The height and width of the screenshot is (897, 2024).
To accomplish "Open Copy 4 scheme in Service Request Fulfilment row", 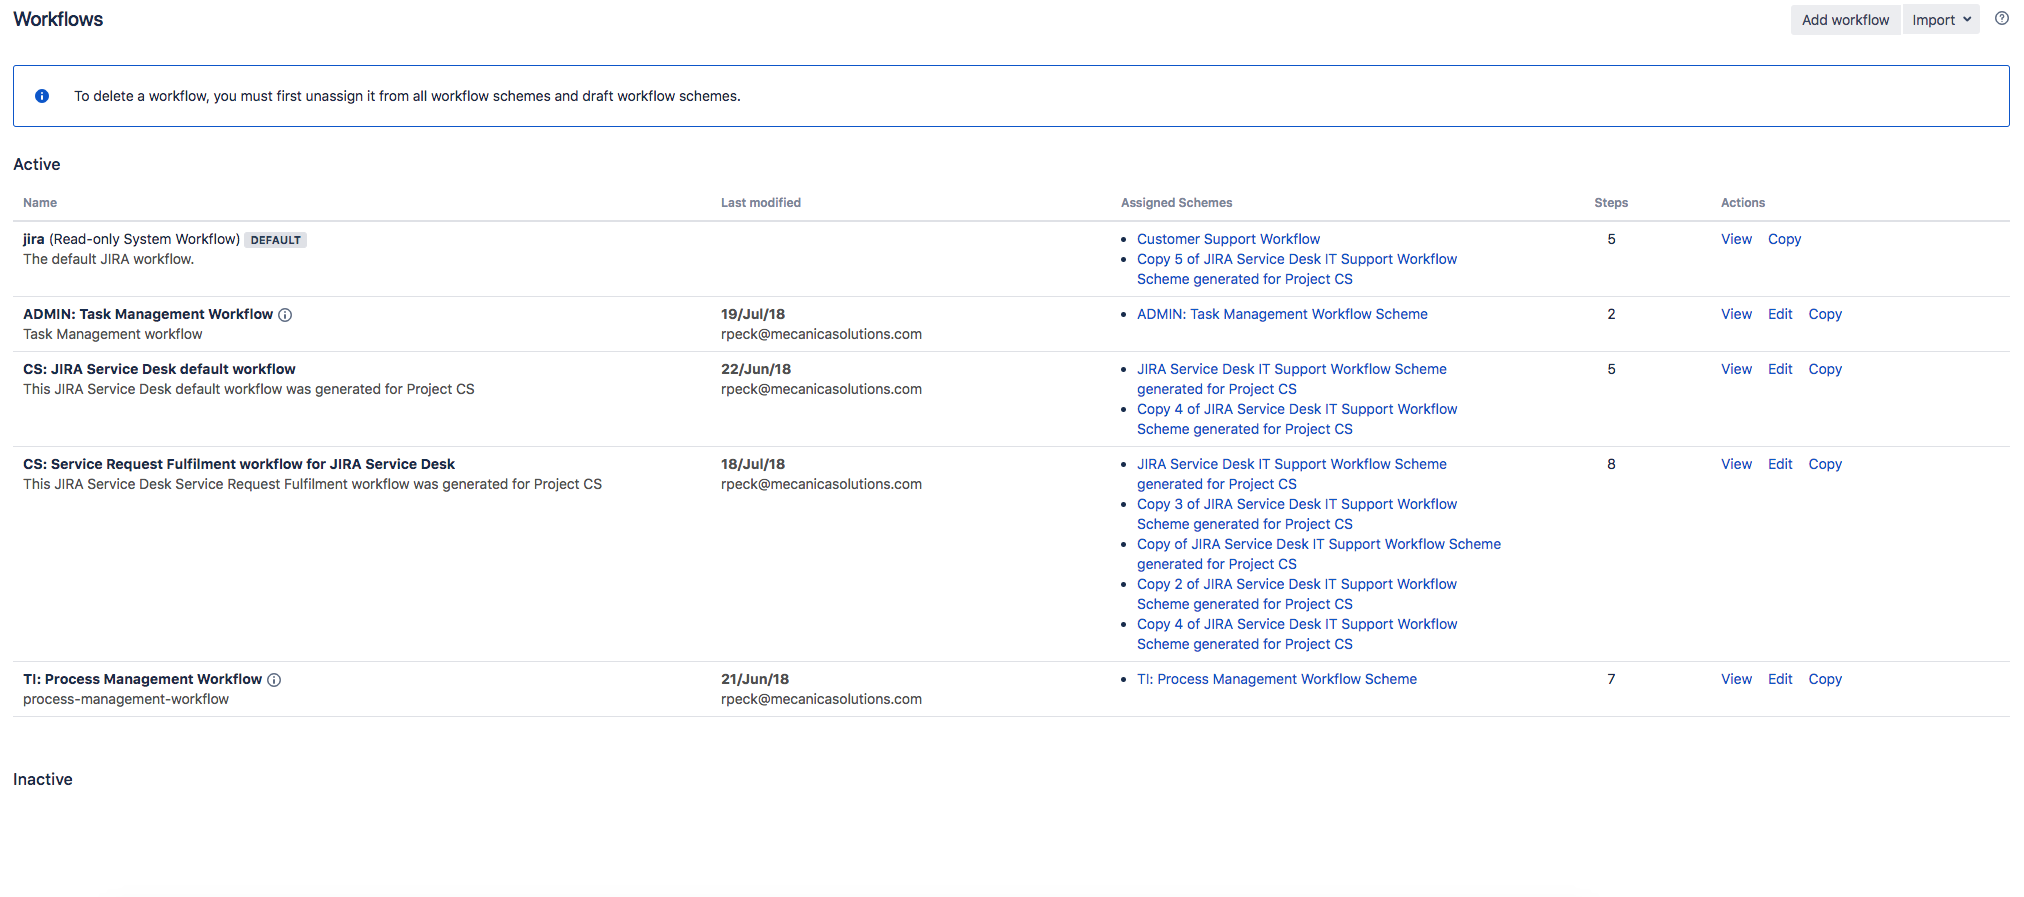I will coord(1297,634).
